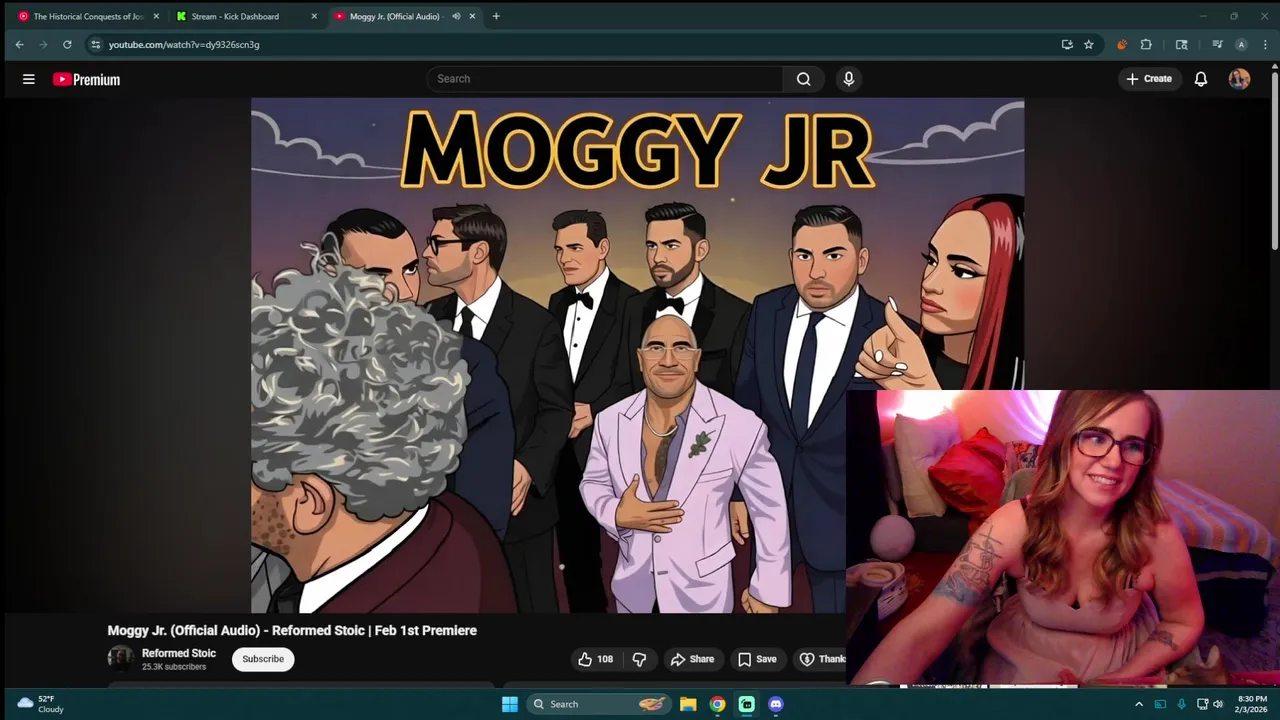Image resolution: width=1280 pixels, height=720 pixels.
Task: Focus the YouTube search input field
Action: tap(605, 79)
